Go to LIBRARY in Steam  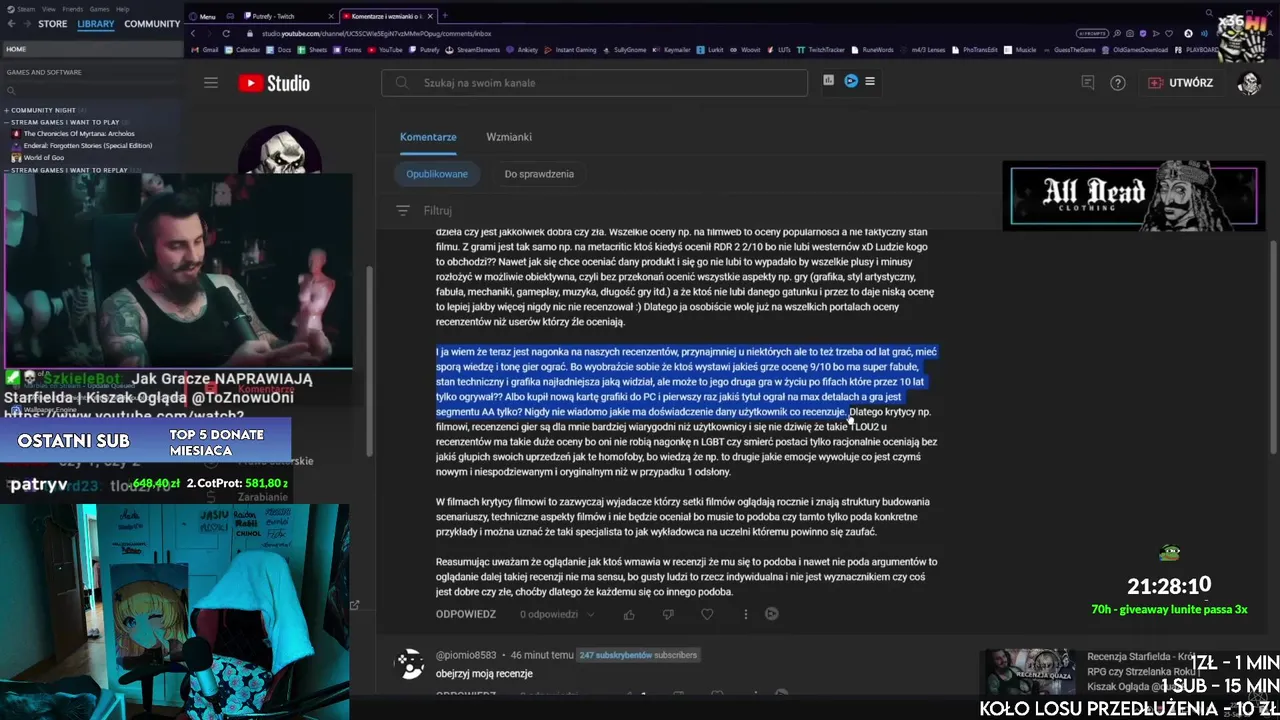coord(96,24)
